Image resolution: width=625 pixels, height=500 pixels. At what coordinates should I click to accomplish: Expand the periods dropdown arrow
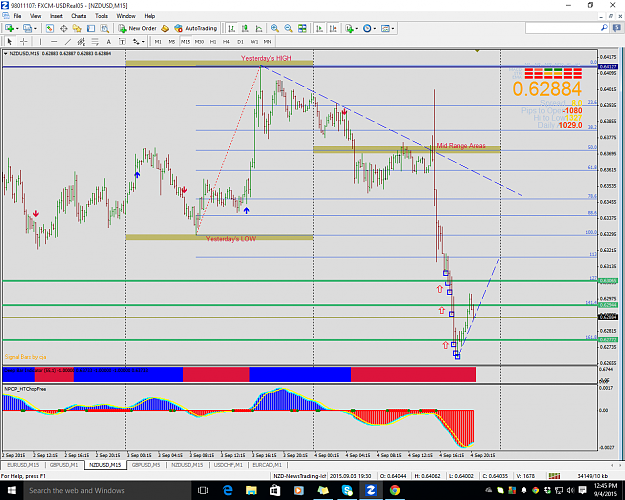375,28
